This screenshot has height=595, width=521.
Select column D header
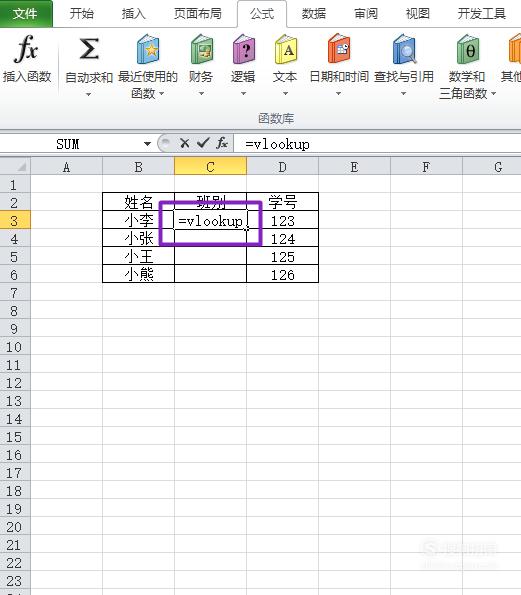[283, 167]
